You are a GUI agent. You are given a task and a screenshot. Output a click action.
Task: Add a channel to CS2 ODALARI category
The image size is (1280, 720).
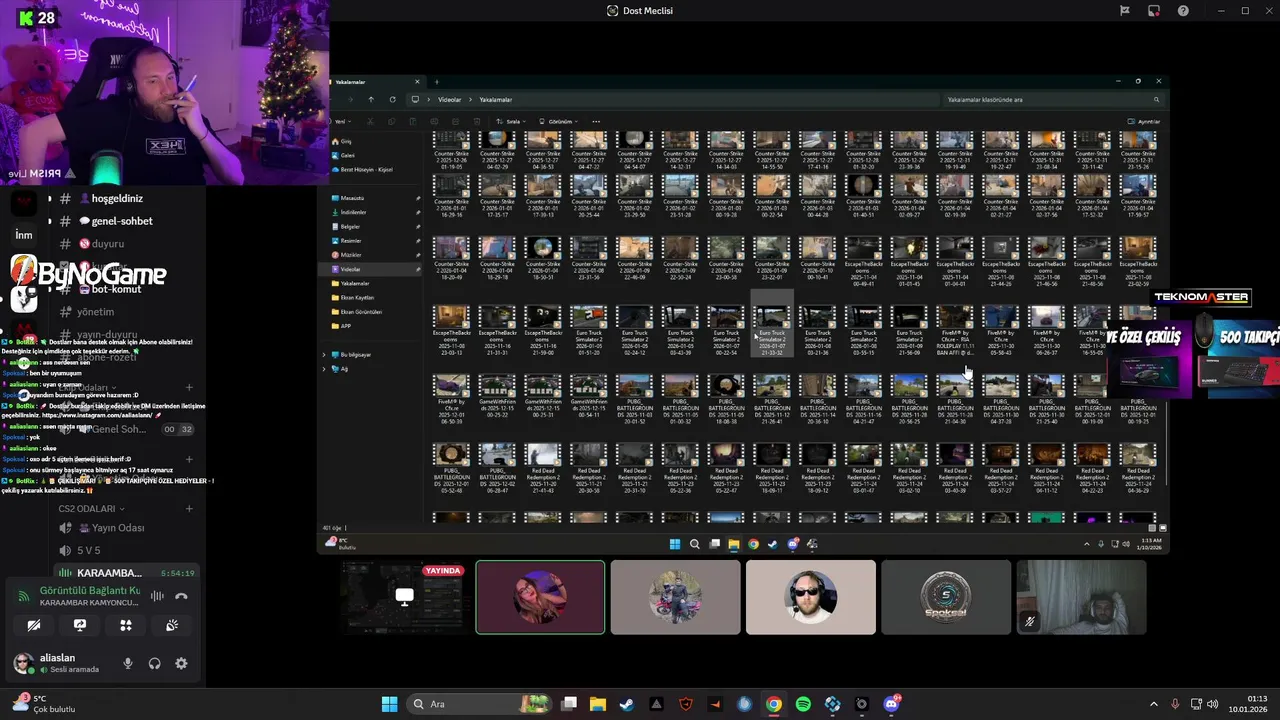189,508
